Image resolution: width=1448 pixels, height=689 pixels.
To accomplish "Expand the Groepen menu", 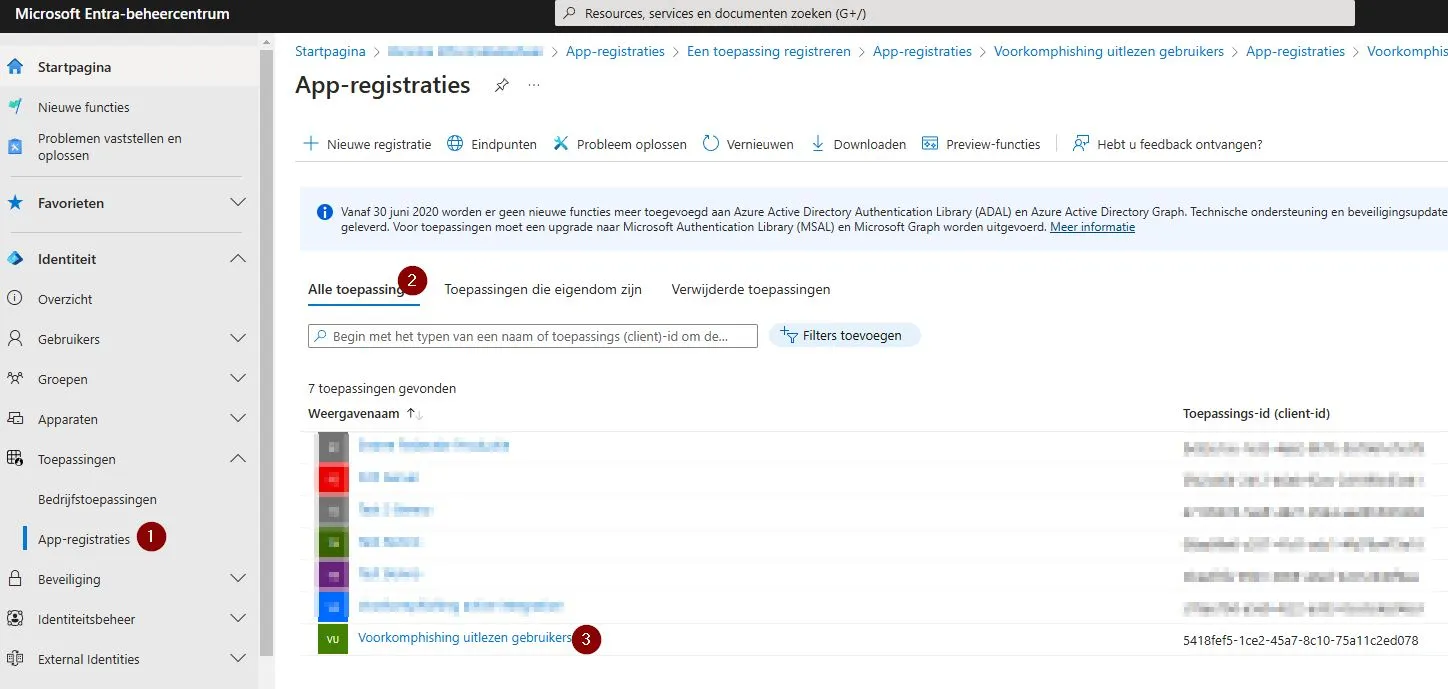I will pos(238,379).
